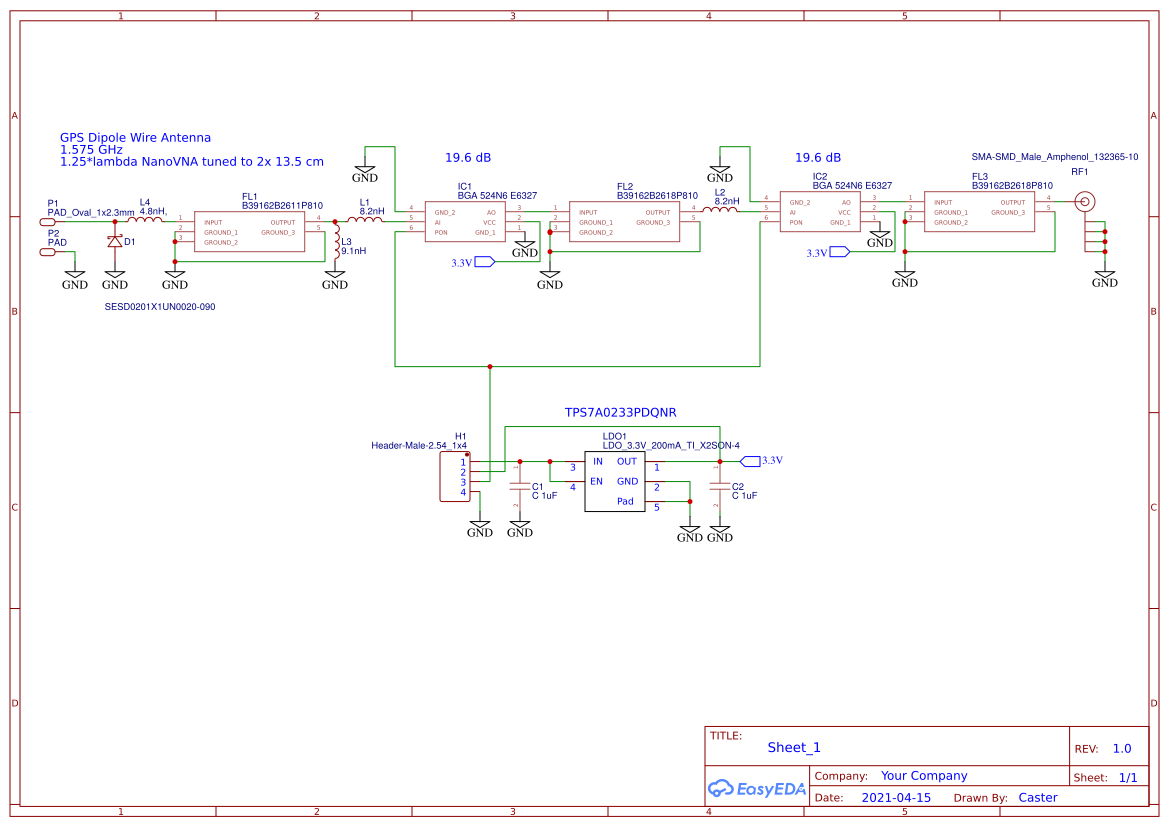Click the REV 1.0 value in title block
The height and width of the screenshot is (827, 1169).
point(1121,747)
